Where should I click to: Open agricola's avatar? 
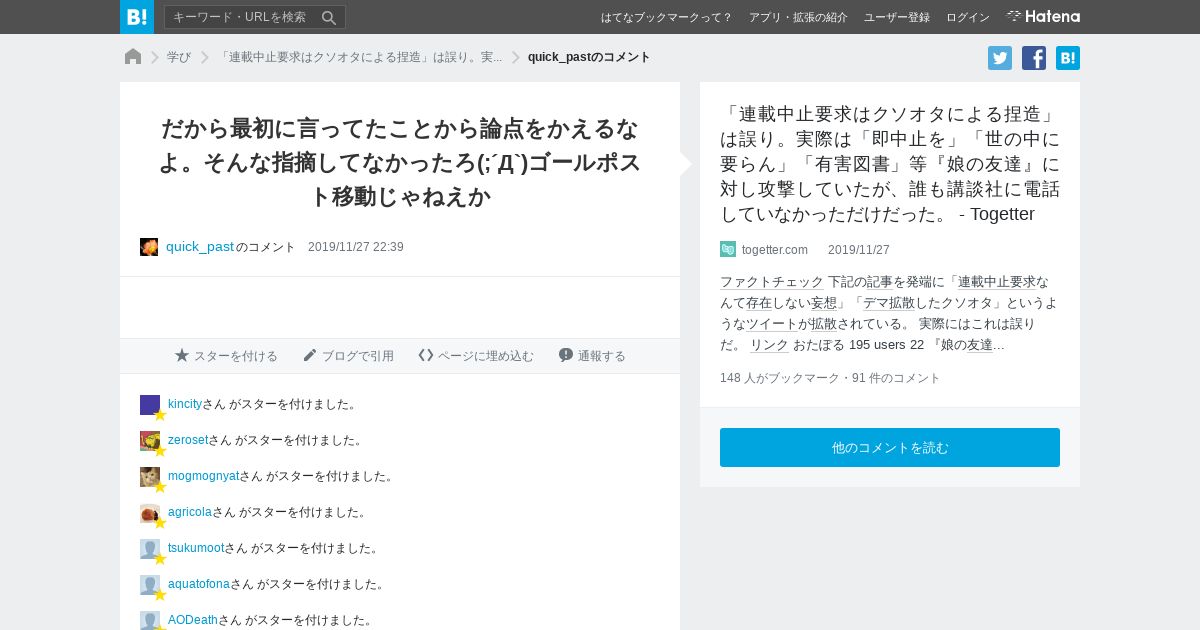[x=150, y=513]
